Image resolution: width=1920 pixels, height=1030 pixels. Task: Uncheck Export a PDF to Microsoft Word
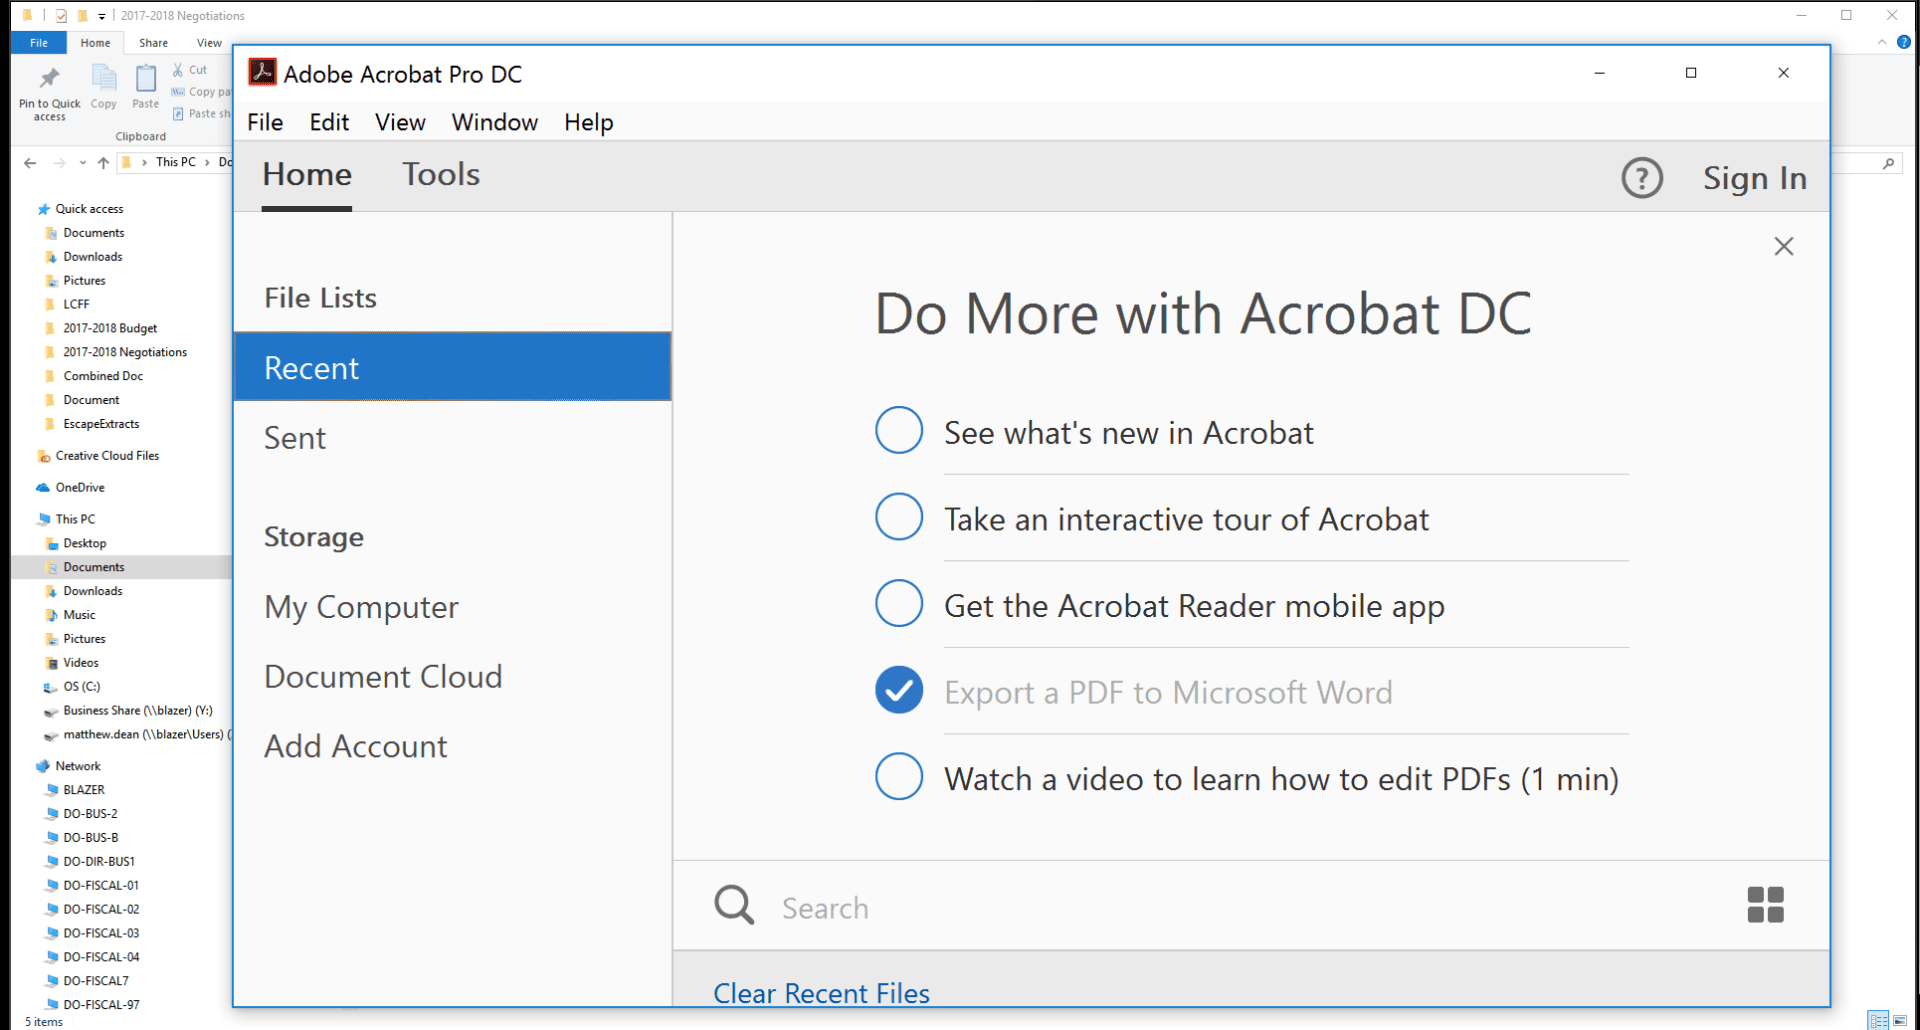[x=898, y=690]
